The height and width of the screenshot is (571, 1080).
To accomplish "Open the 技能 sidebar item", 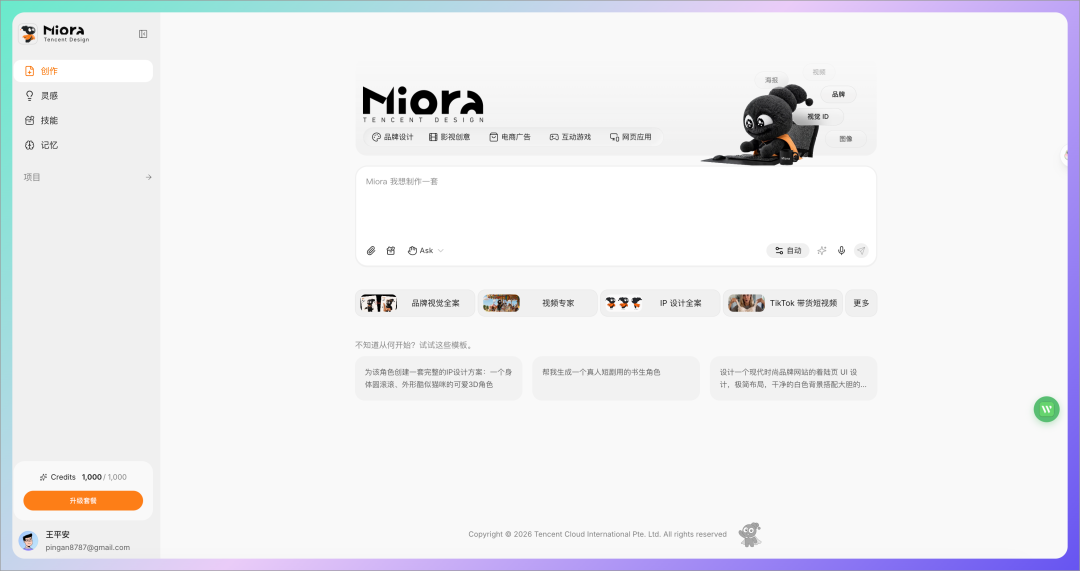I will point(83,121).
